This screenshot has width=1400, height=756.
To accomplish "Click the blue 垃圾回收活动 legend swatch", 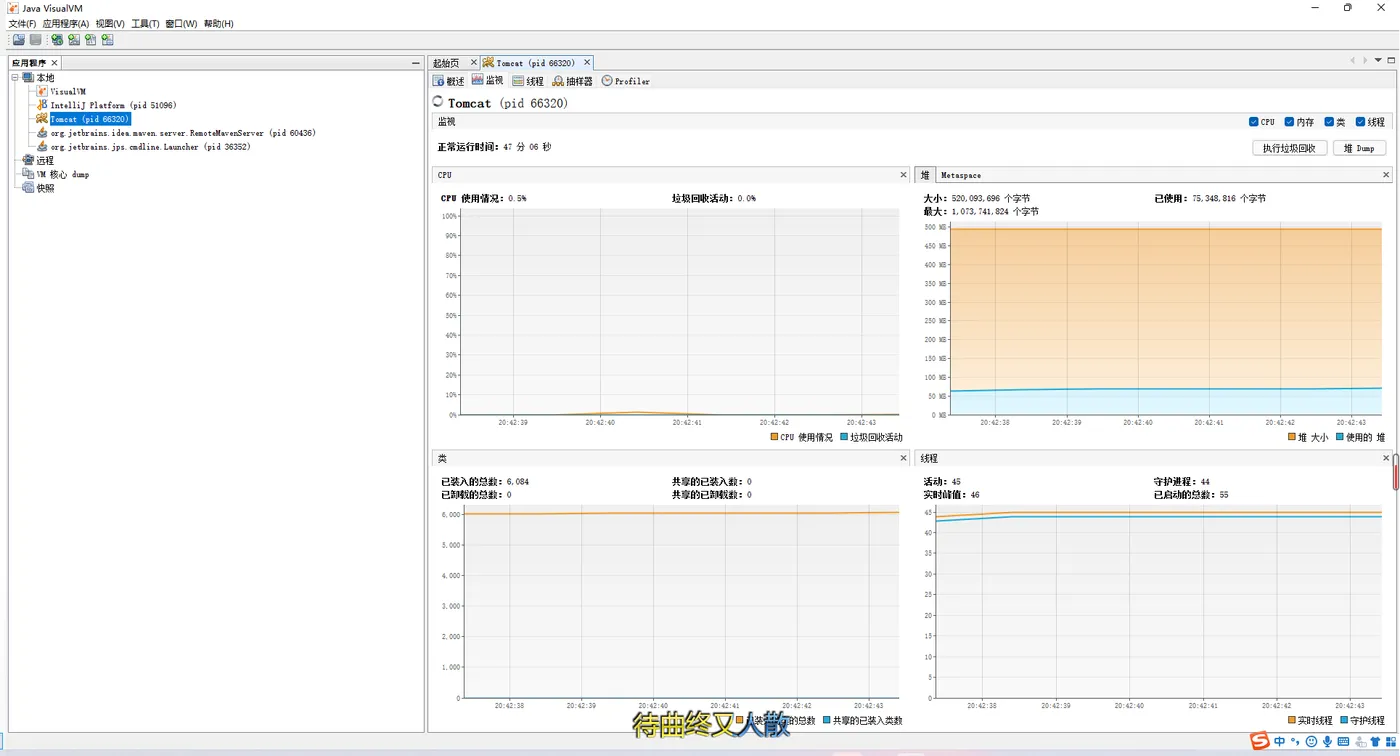I will click(844, 437).
